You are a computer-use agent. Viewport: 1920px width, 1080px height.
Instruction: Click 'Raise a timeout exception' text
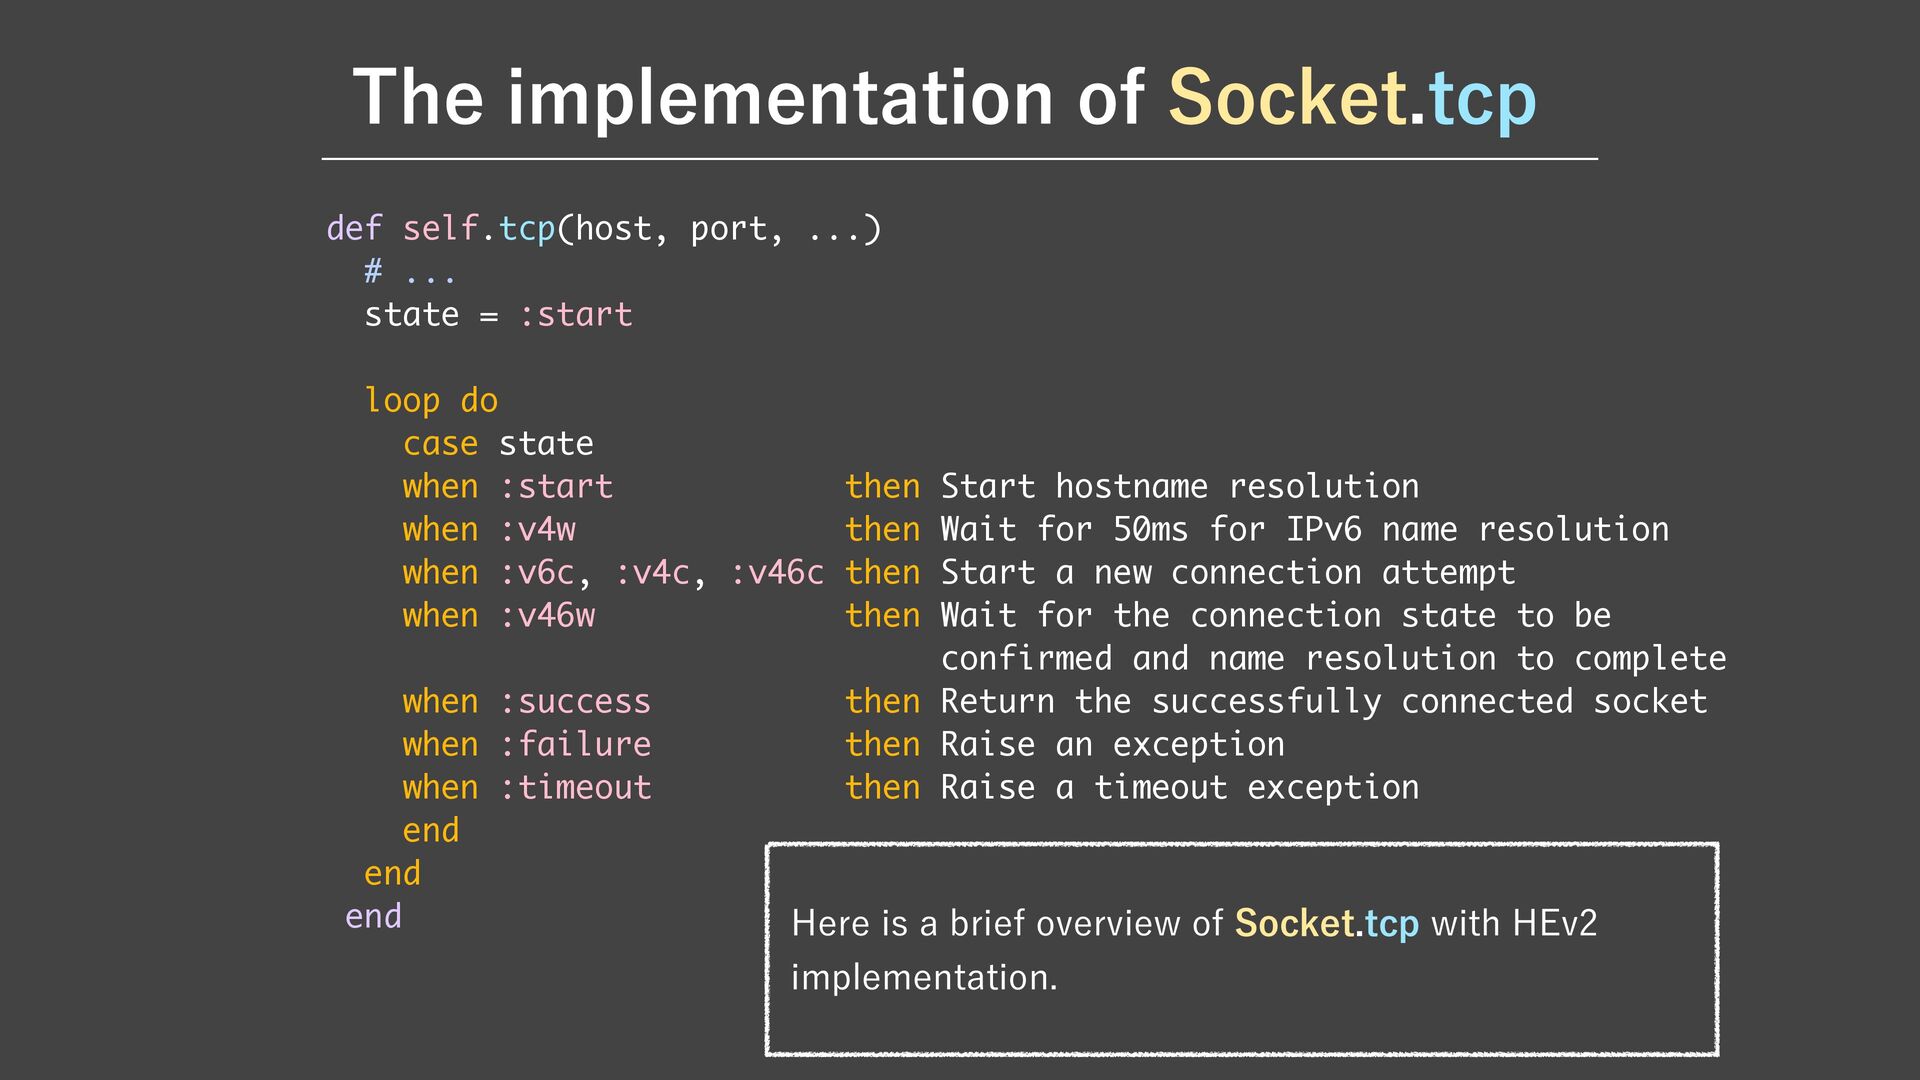point(1180,788)
